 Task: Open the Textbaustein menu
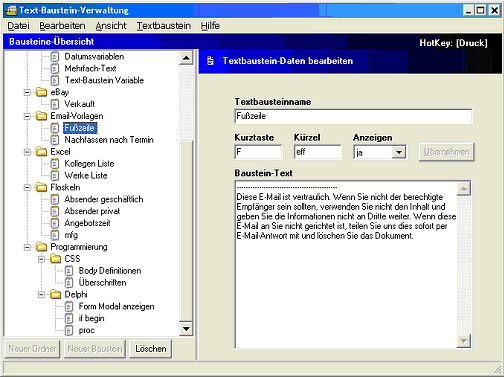coord(164,26)
